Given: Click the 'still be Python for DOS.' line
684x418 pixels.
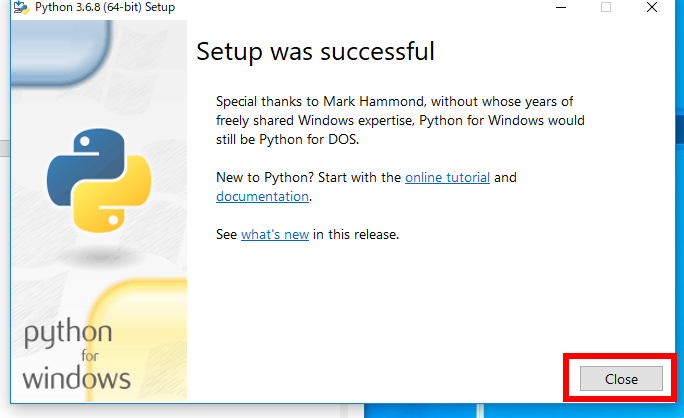Looking at the screenshot, I should (287, 140).
